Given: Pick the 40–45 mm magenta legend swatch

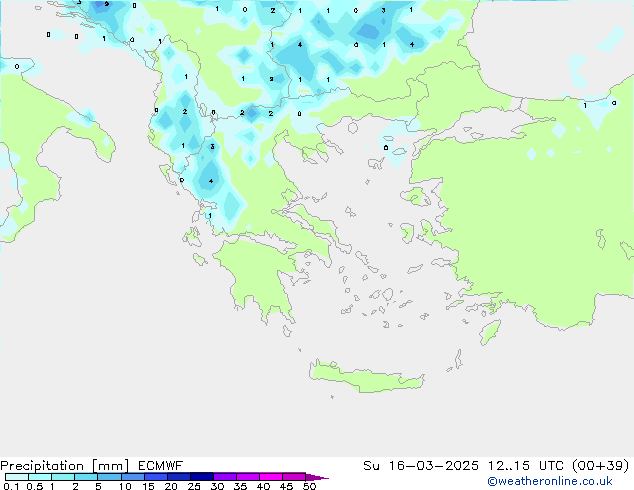Looking at the screenshot, I should coord(271,477).
